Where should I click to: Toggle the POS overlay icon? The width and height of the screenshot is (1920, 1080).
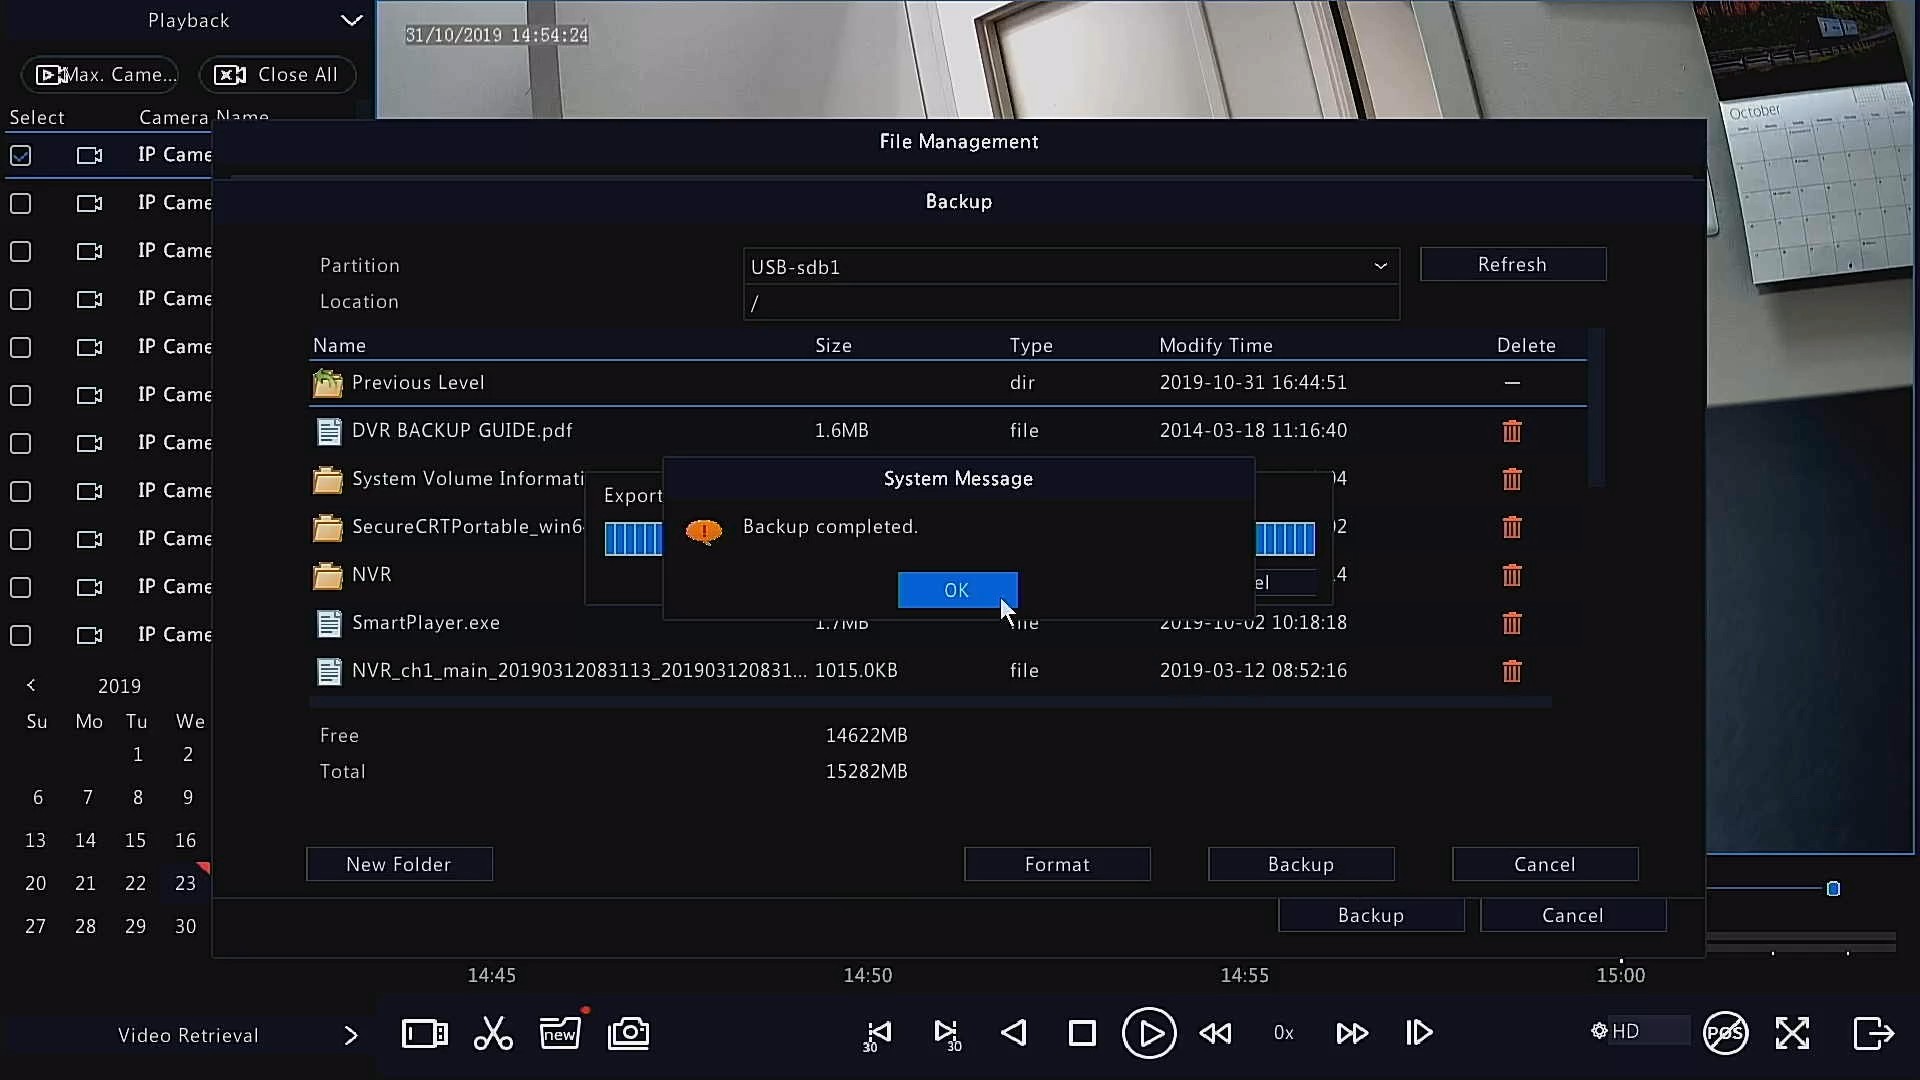pyautogui.click(x=1725, y=1033)
